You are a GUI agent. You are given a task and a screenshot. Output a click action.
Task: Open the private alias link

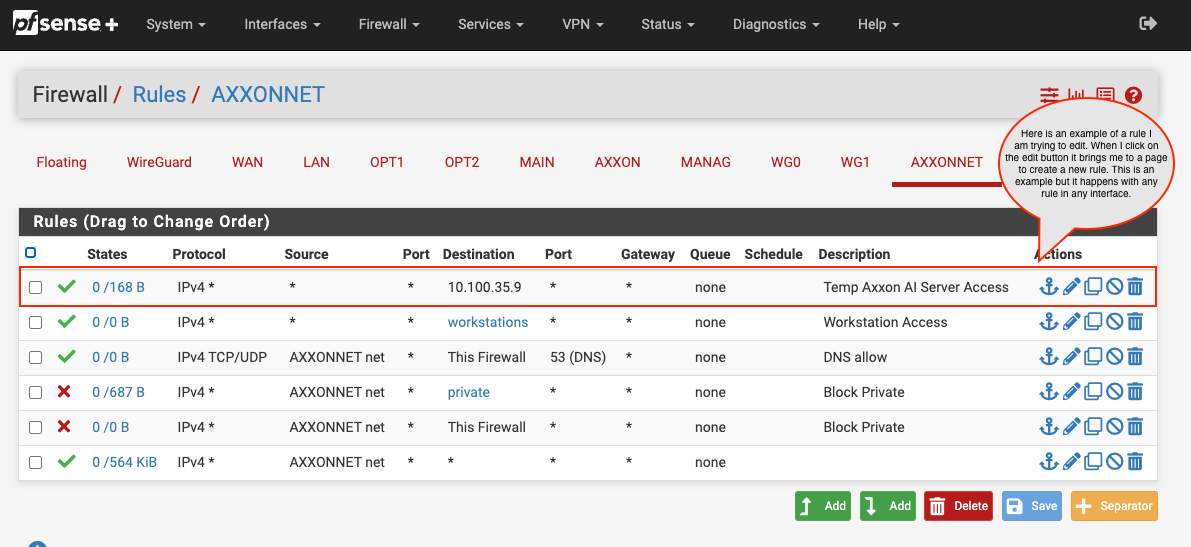point(469,392)
